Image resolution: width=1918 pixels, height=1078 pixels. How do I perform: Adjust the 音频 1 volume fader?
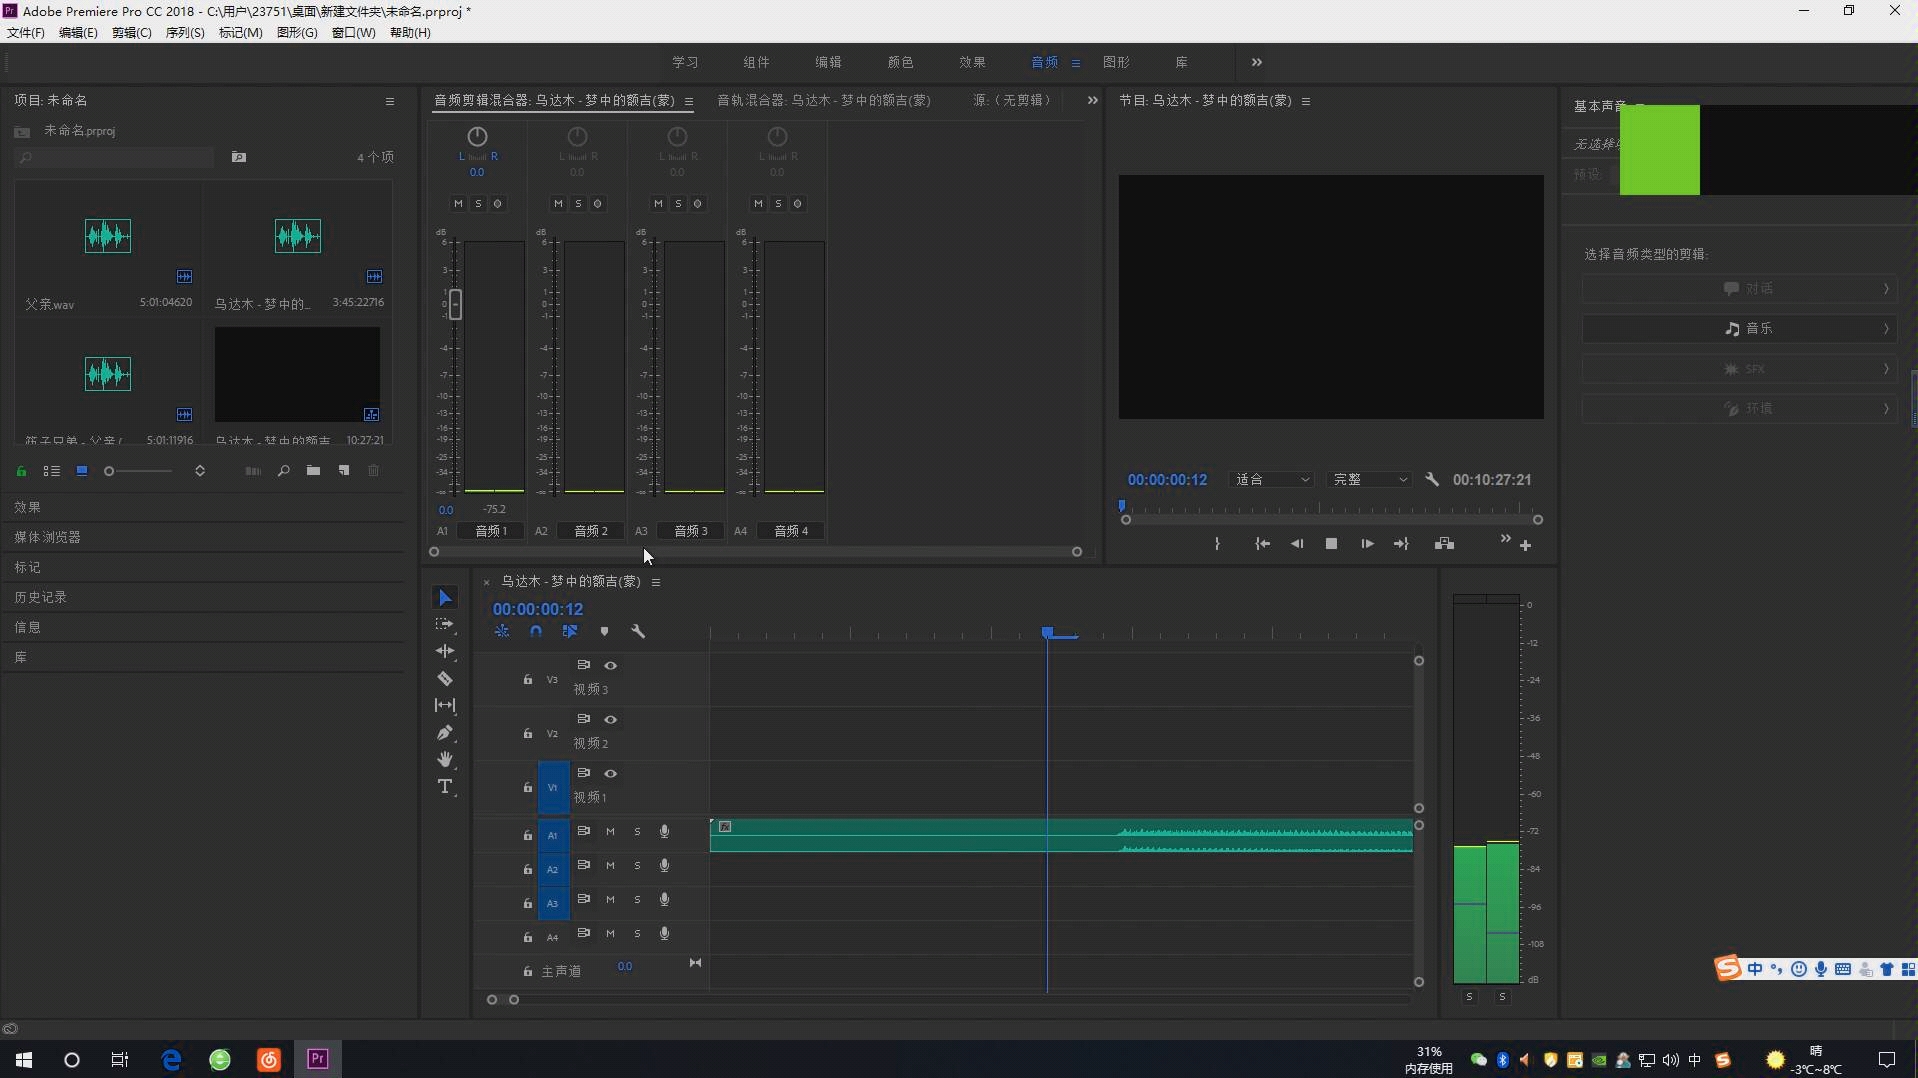click(x=455, y=304)
